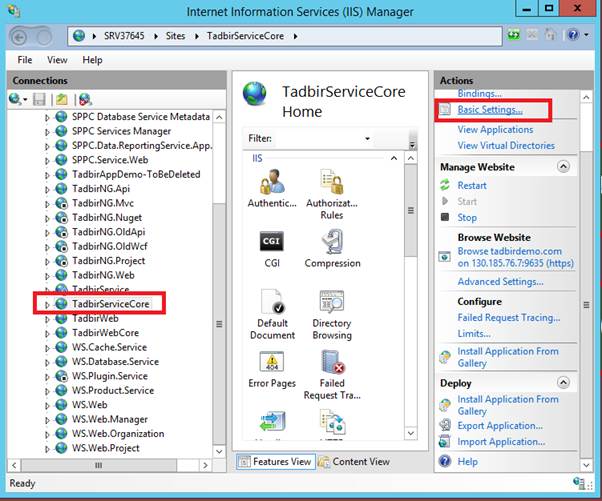Select the TadbirAppDemo-ToBeDeleted site
The width and height of the screenshot is (602, 501).
(136, 175)
